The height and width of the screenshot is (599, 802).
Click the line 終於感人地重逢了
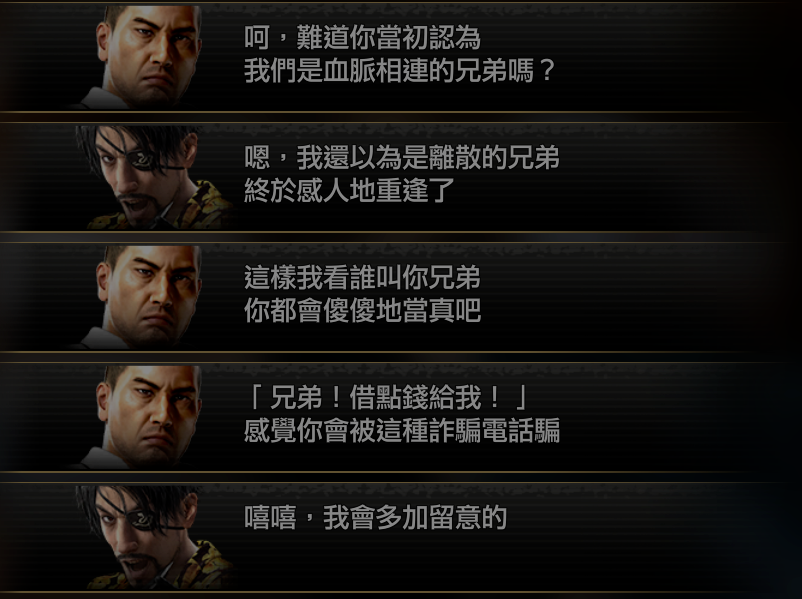click(349, 190)
